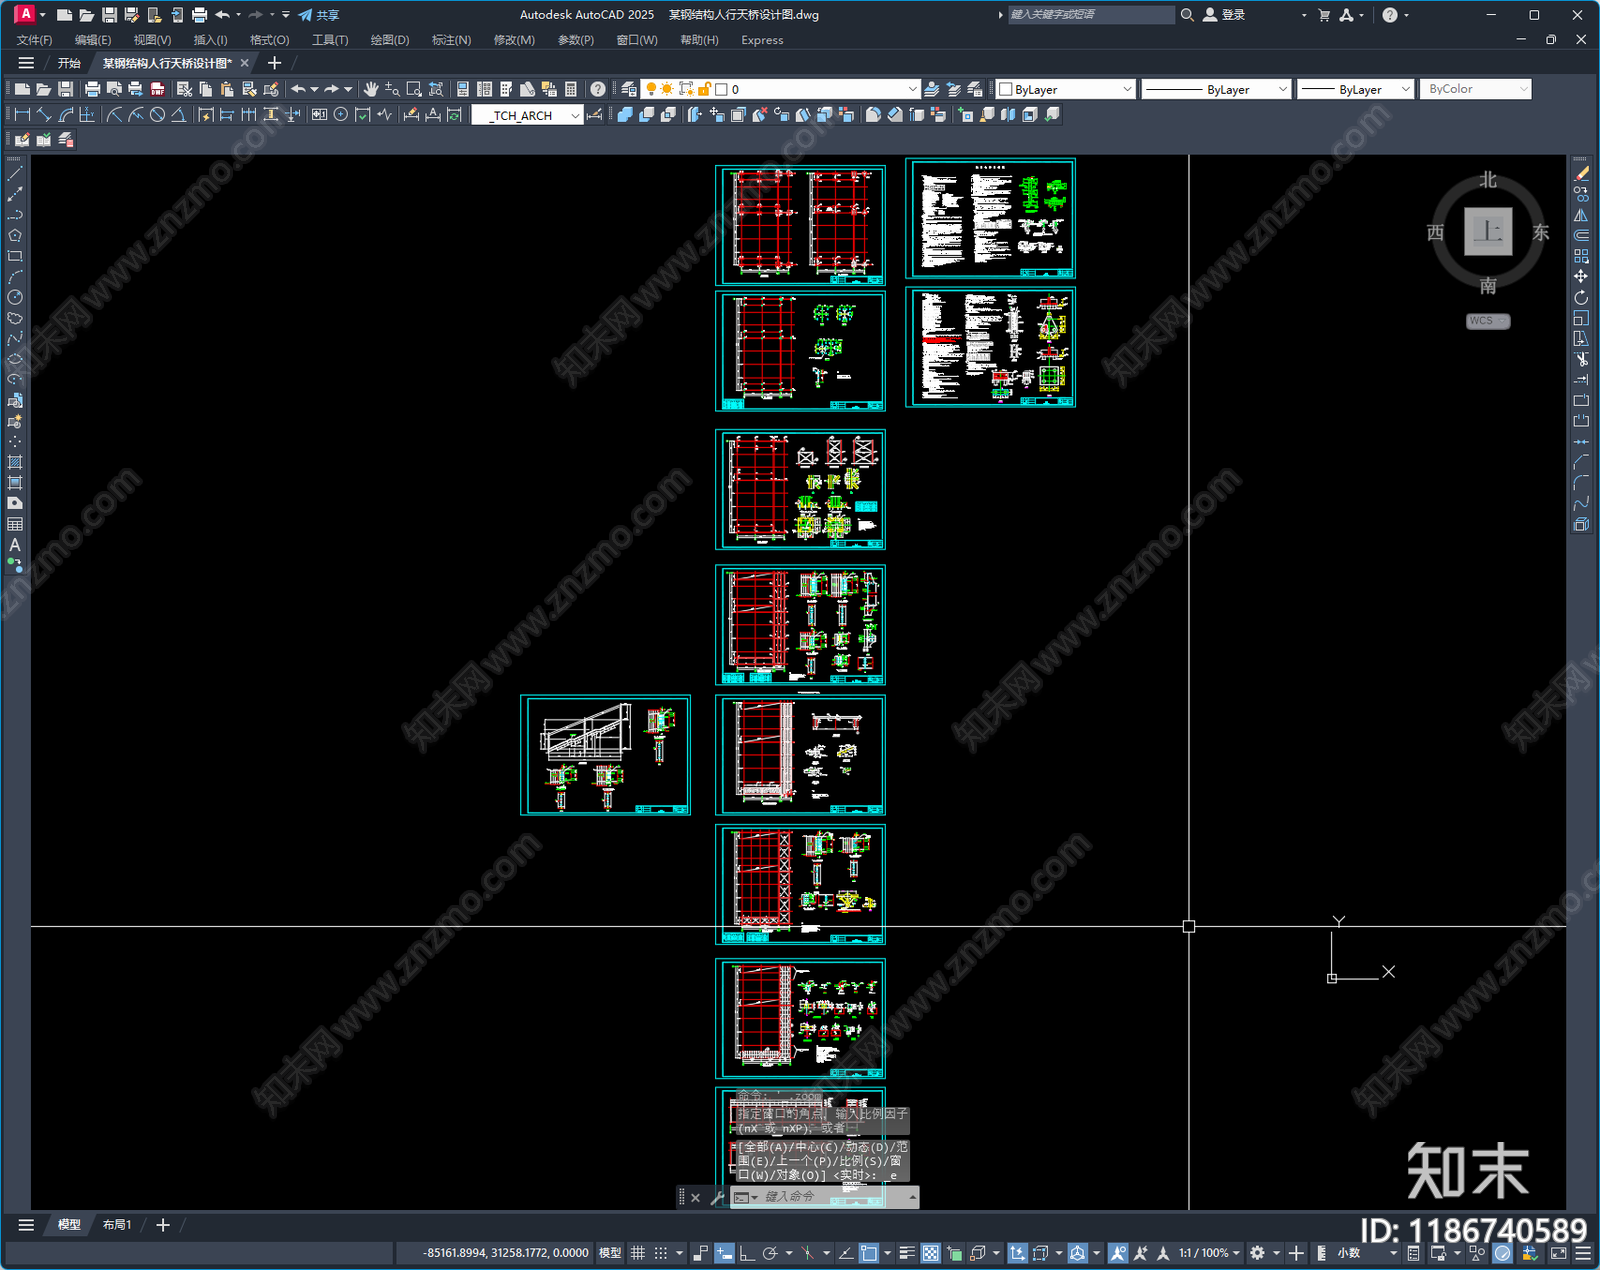This screenshot has height=1270, width=1600.
Task: Open the 绘图(D) menu
Action: click(x=390, y=40)
